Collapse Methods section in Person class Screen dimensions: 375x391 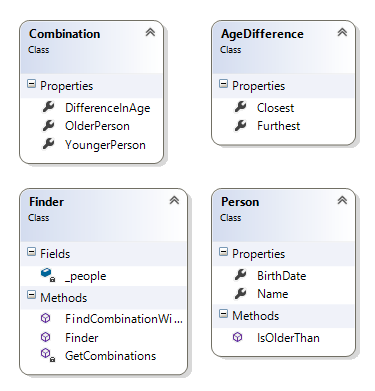223,314
